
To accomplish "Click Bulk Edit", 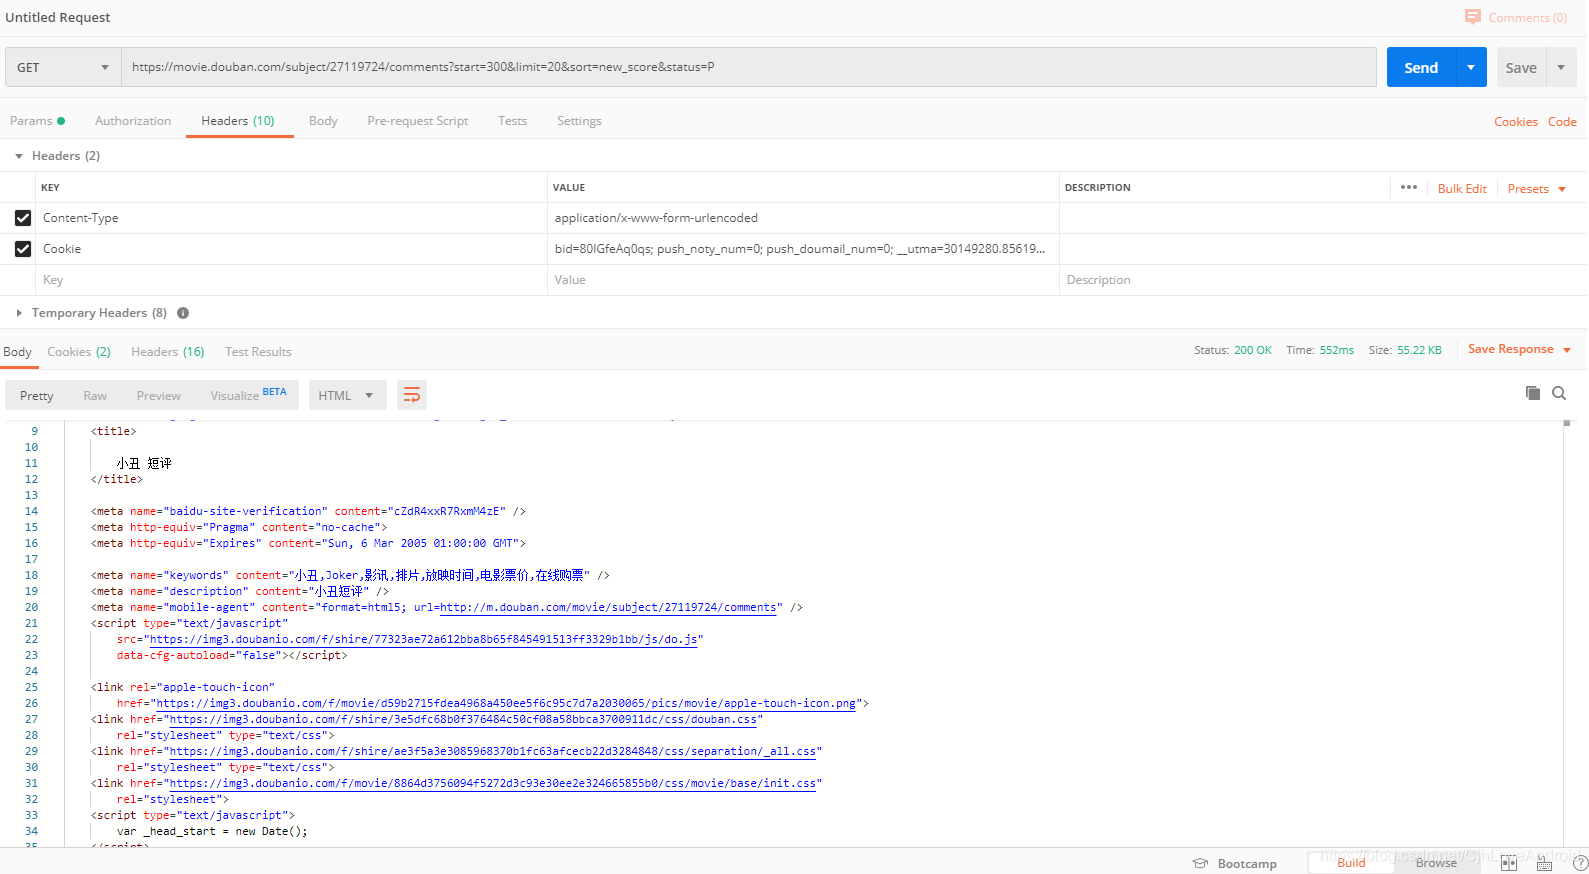I will [x=1462, y=189].
